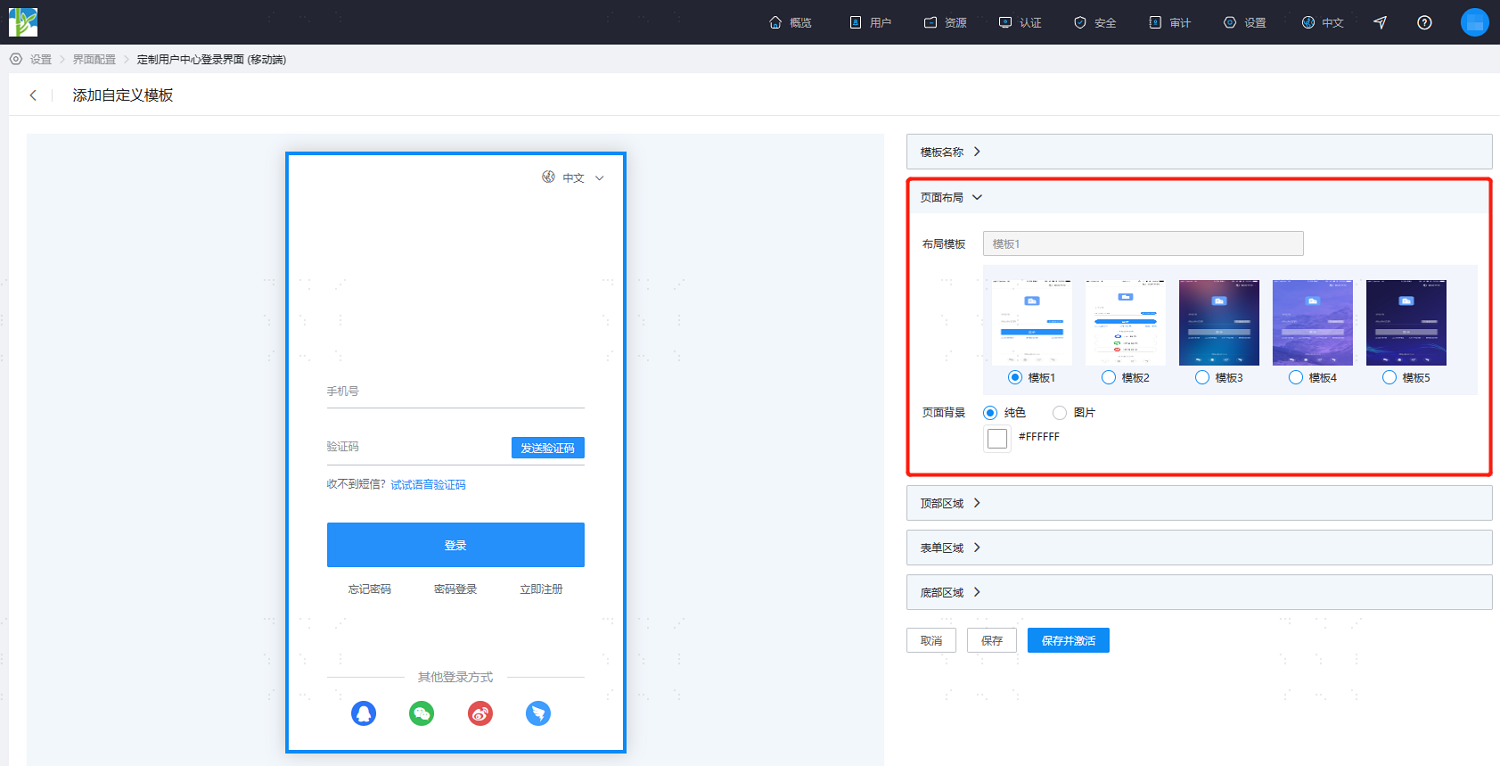Click the 界面配置 breadcrumb link
Screen dimensions: 1500x766
pos(94,60)
